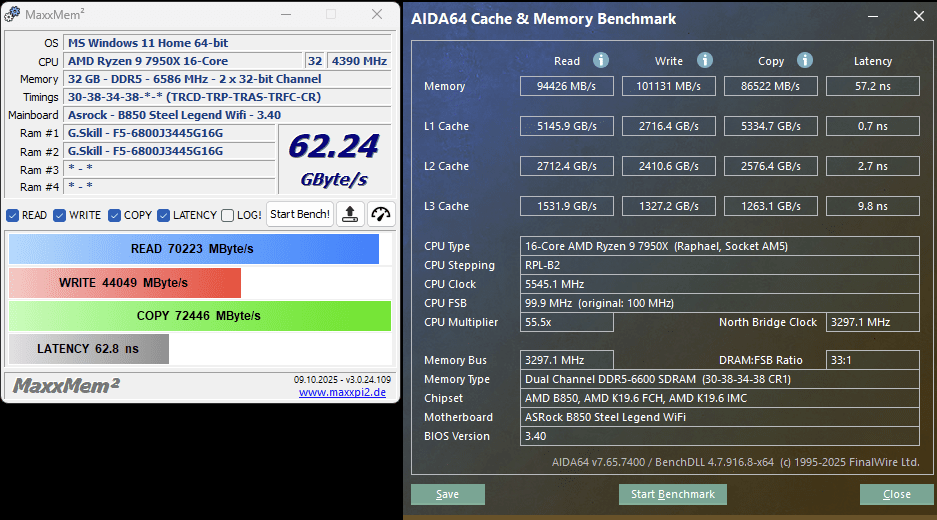Click CPU Stepping value RPL-B2

(719, 265)
